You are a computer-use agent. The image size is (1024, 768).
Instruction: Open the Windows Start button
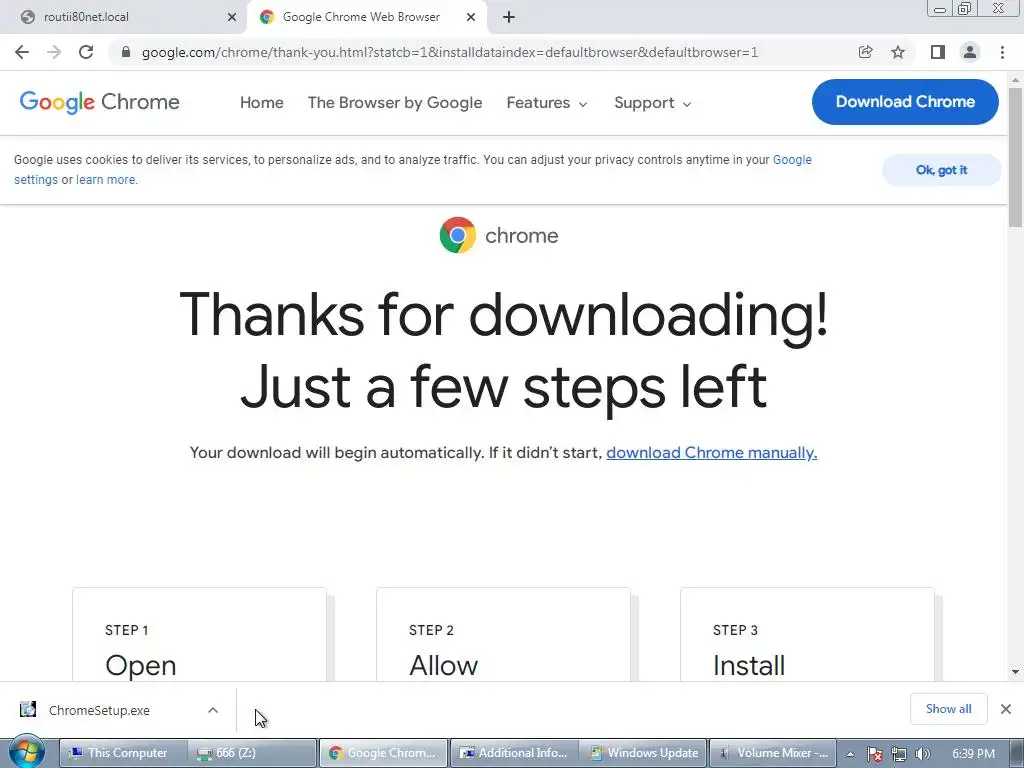coord(27,752)
